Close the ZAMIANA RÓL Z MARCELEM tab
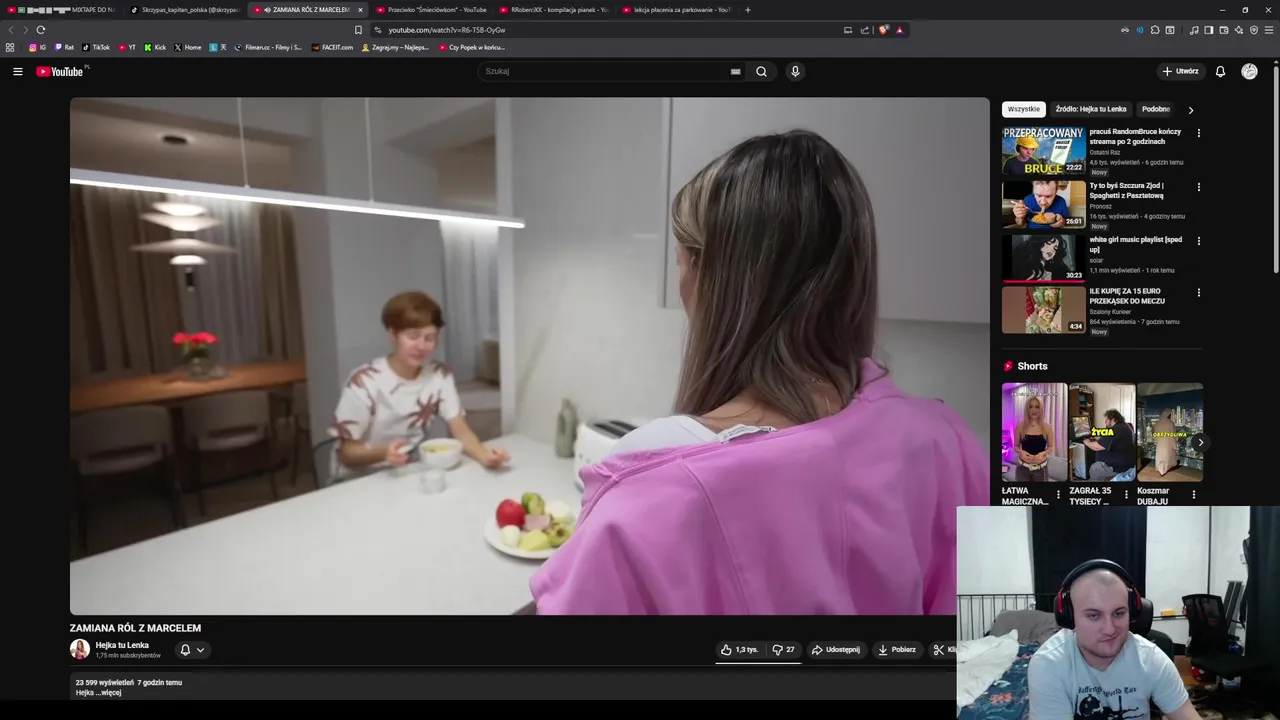 [360, 10]
